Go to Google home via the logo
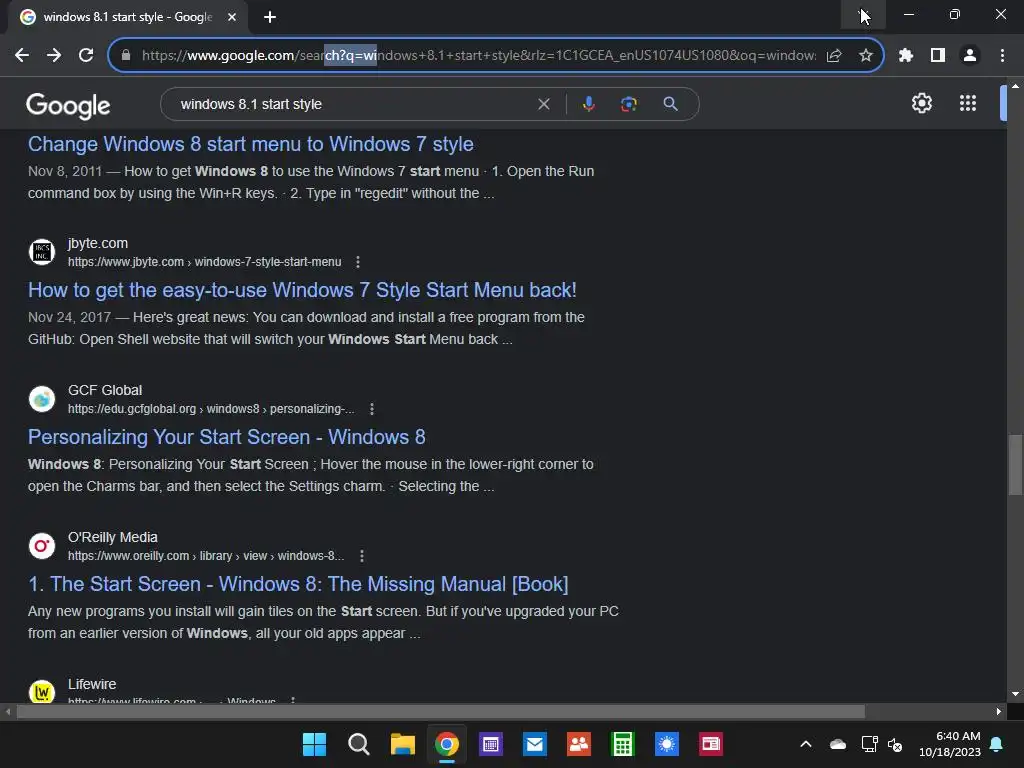 (x=68, y=105)
